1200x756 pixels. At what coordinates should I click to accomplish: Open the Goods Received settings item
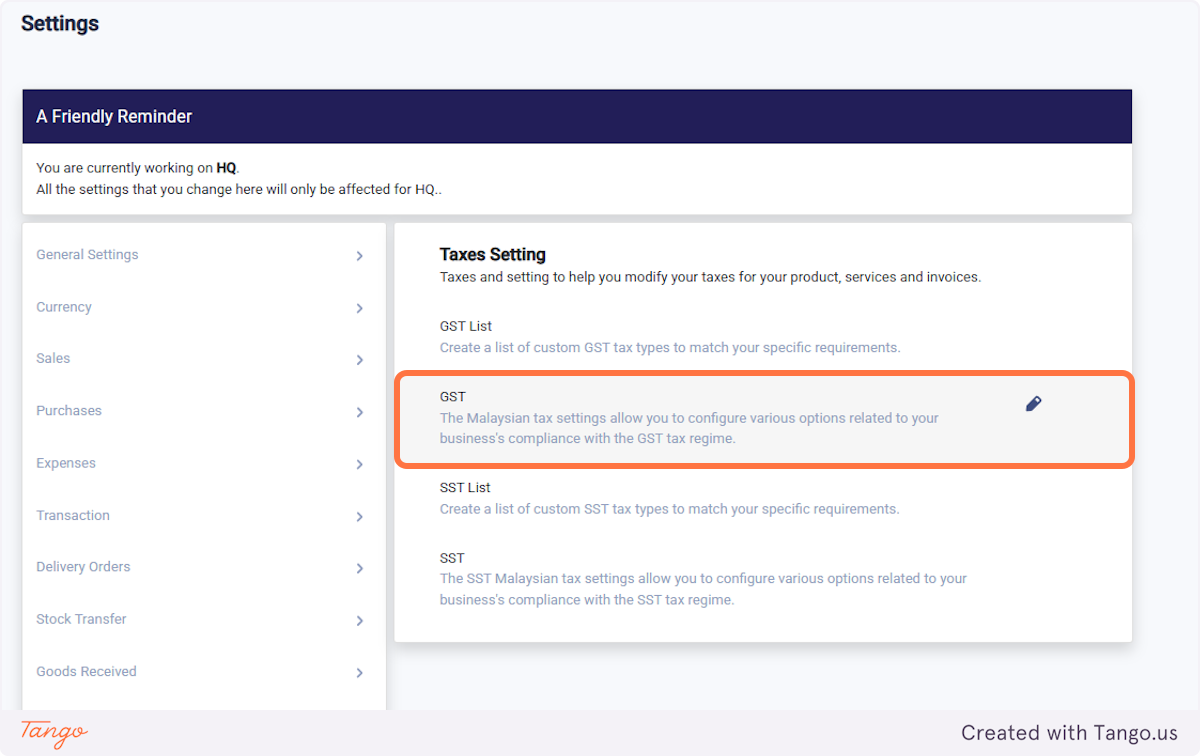tap(204, 671)
